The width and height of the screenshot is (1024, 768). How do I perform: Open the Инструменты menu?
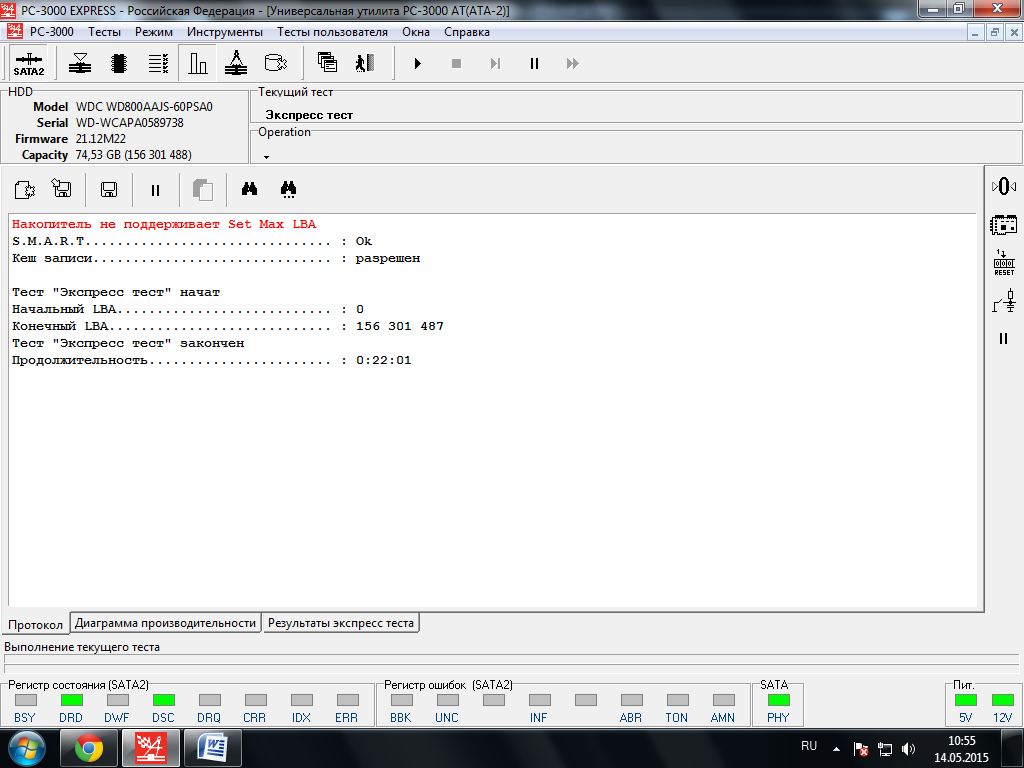point(225,32)
